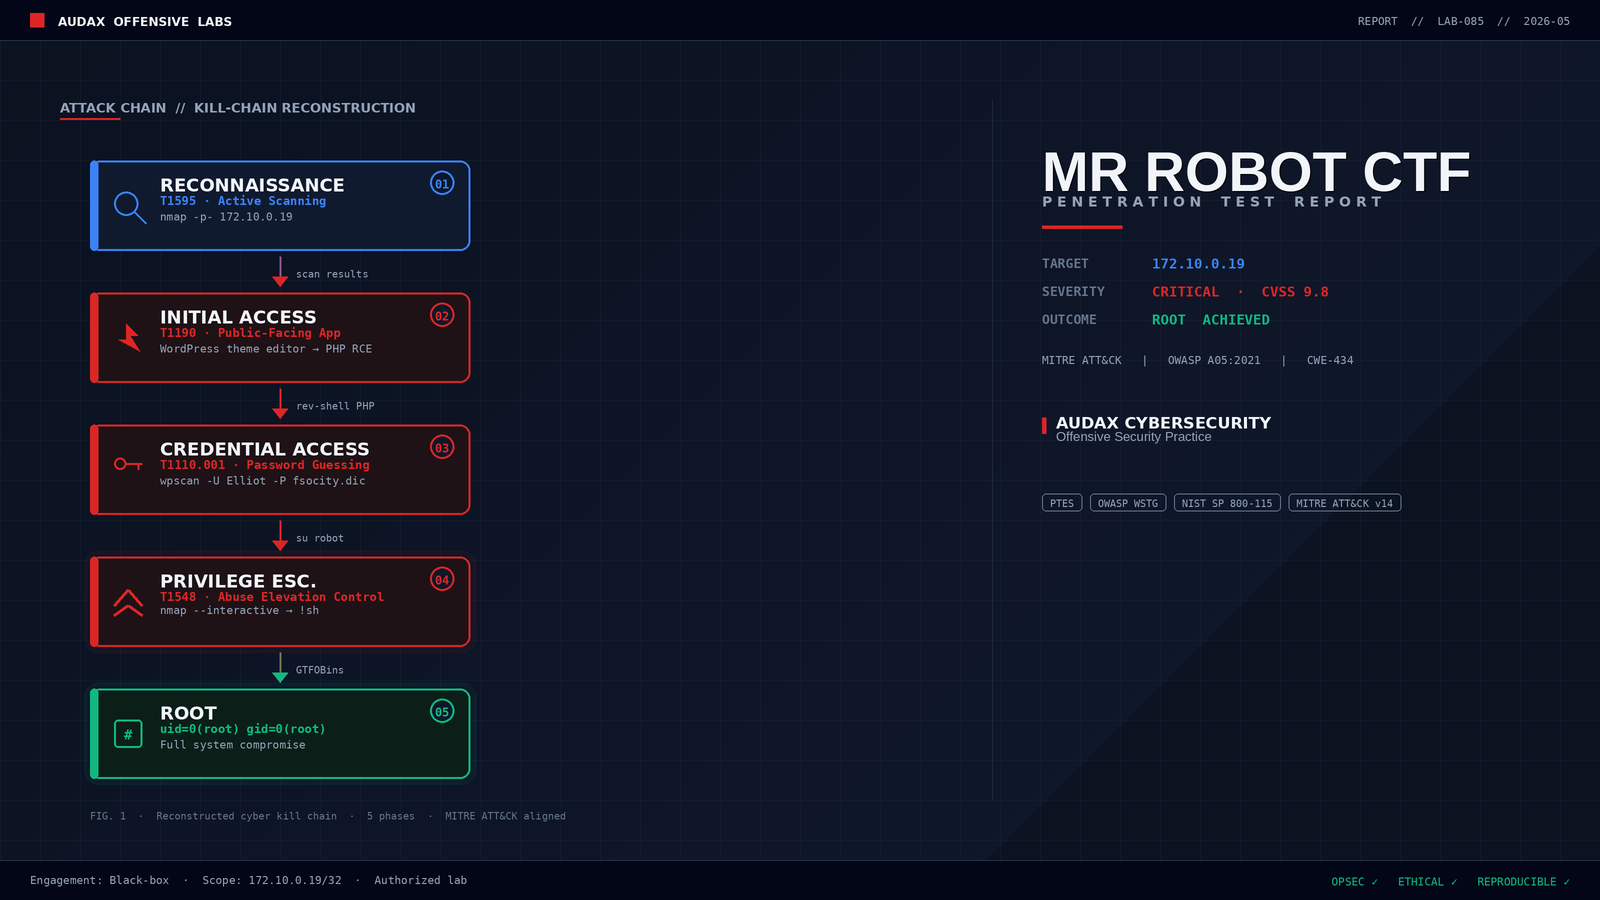Click the 'REPRODUCIBLE ✓' footer status

point(1524,882)
